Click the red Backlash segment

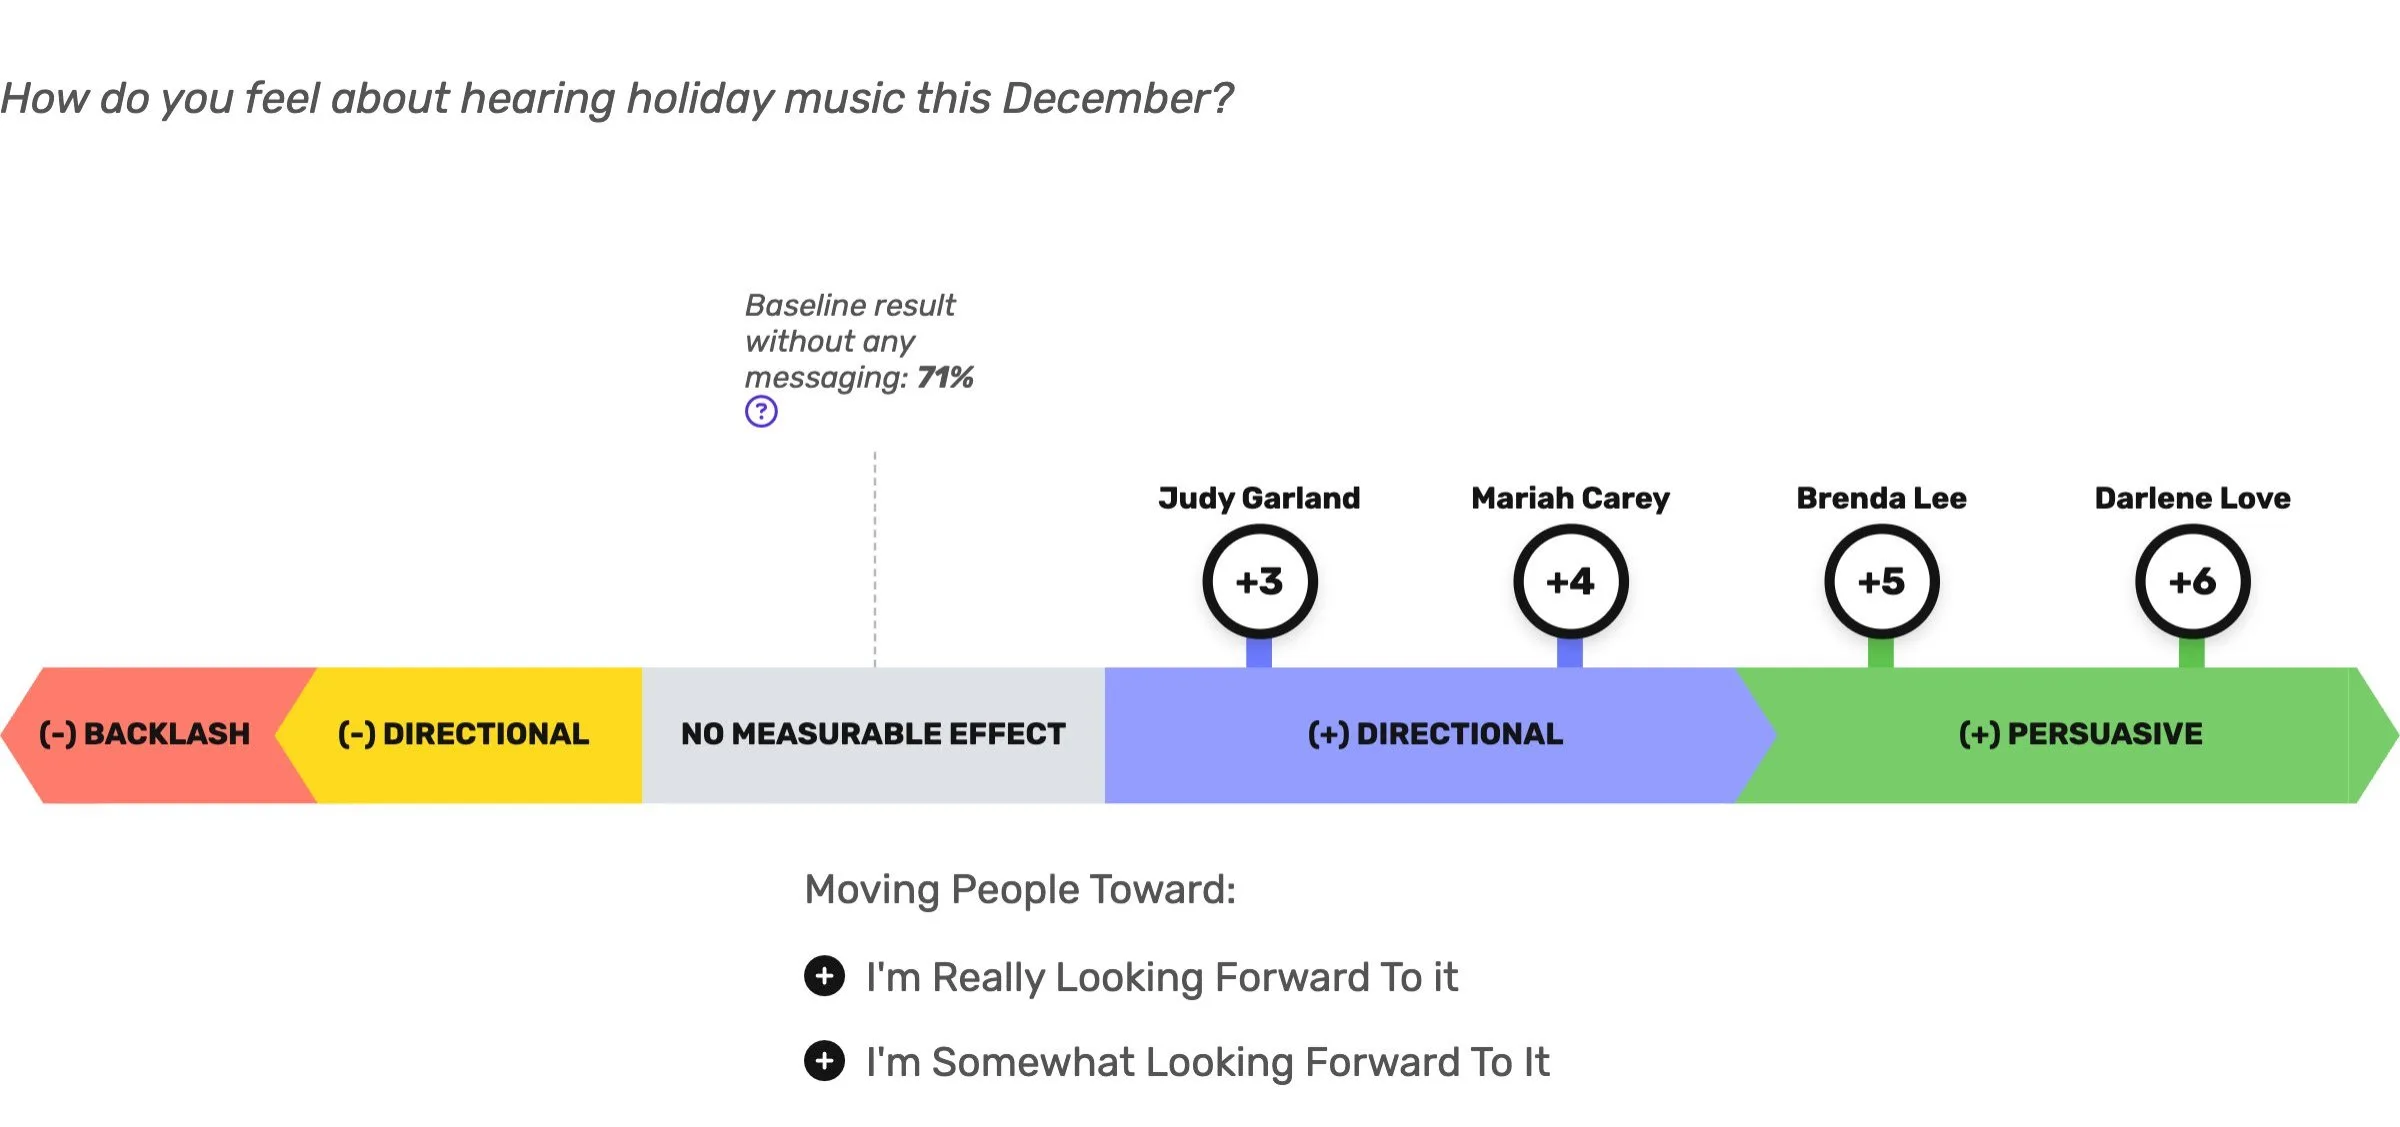pyautogui.click(x=145, y=735)
